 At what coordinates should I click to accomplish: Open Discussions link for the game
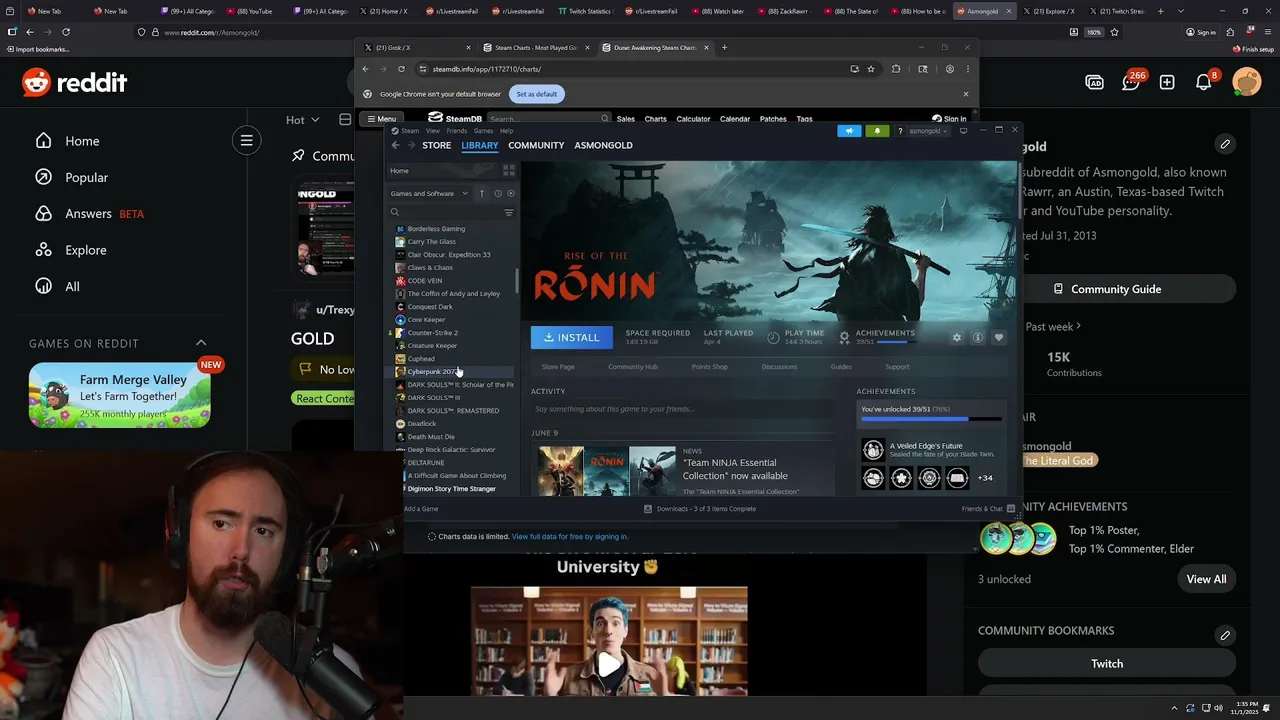pyautogui.click(x=779, y=367)
